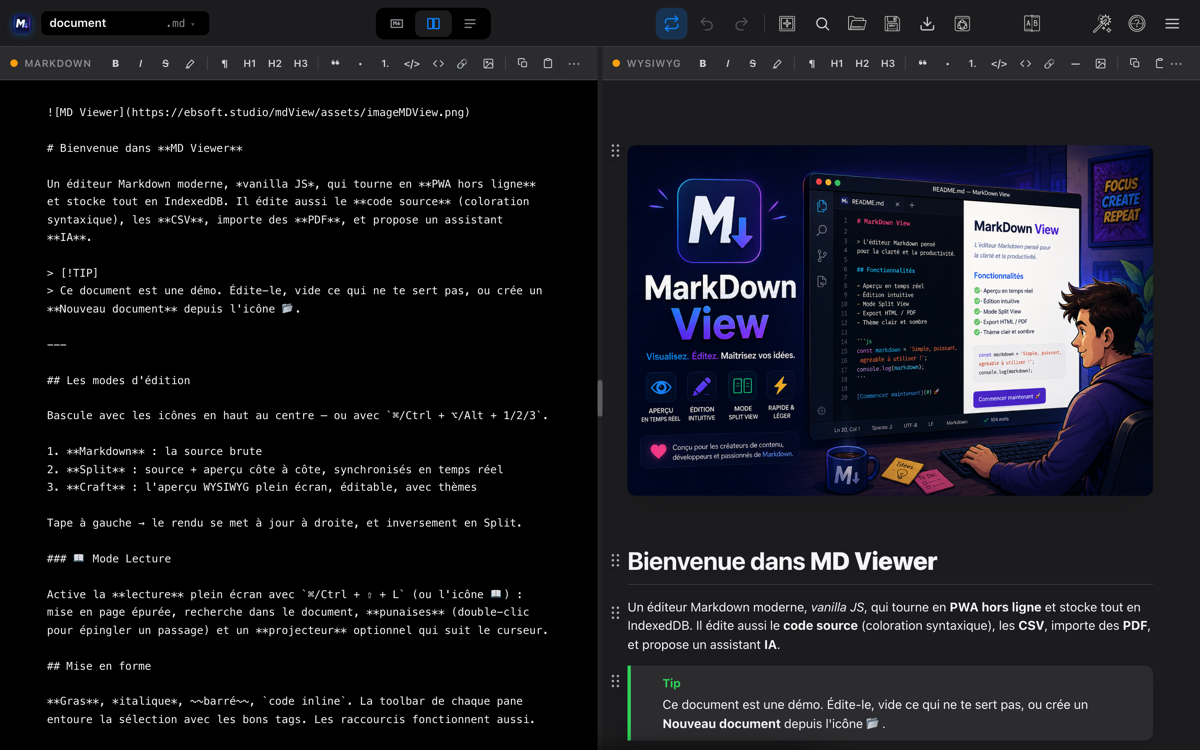Insert link in WYSIWYG pane toolbar
Viewport: 1200px width, 750px height.
pos(1049,64)
